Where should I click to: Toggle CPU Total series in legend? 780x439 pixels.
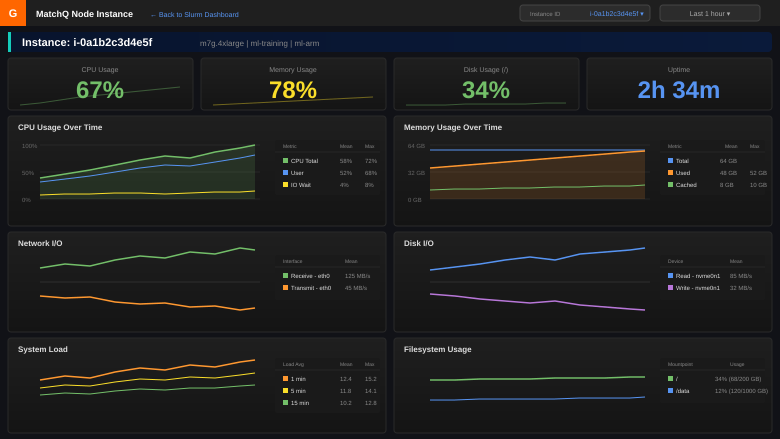pyautogui.click(x=304, y=160)
